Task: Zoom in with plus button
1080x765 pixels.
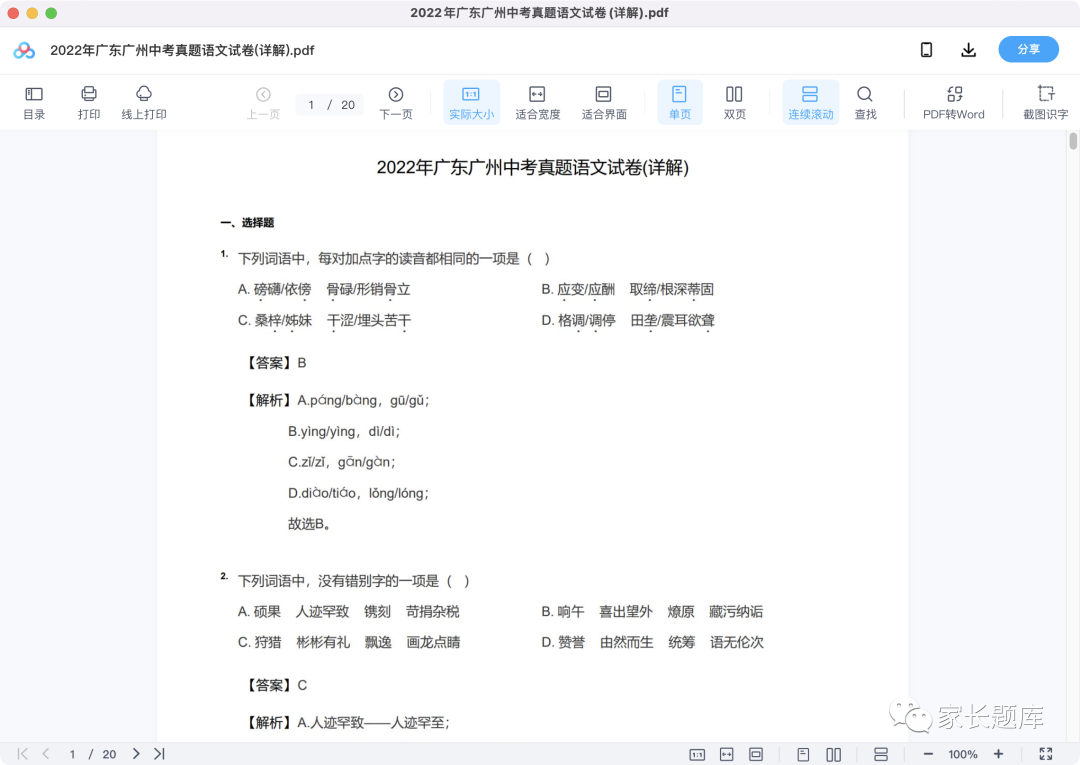Action: [x=998, y=755]
